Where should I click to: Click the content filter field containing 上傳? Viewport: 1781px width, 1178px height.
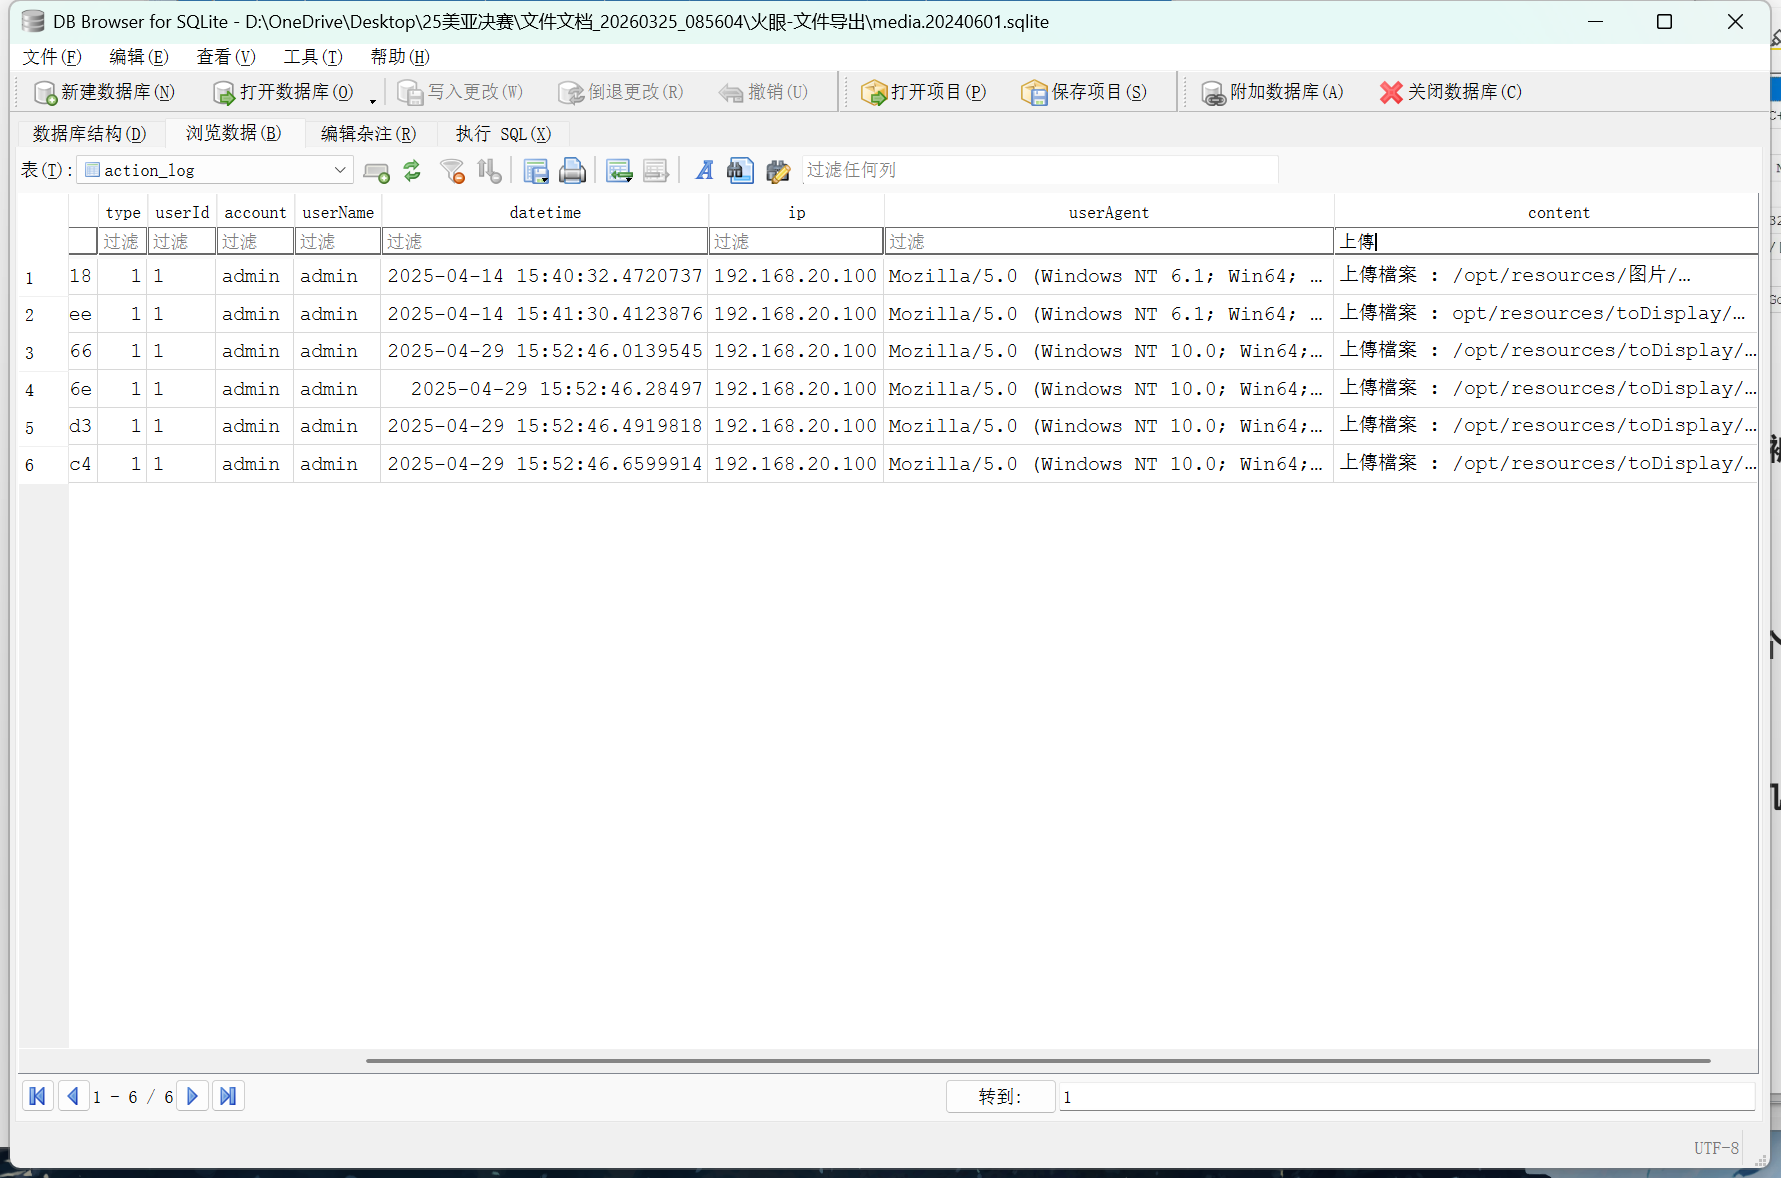pyautogui.click(x=1546, y=241)
